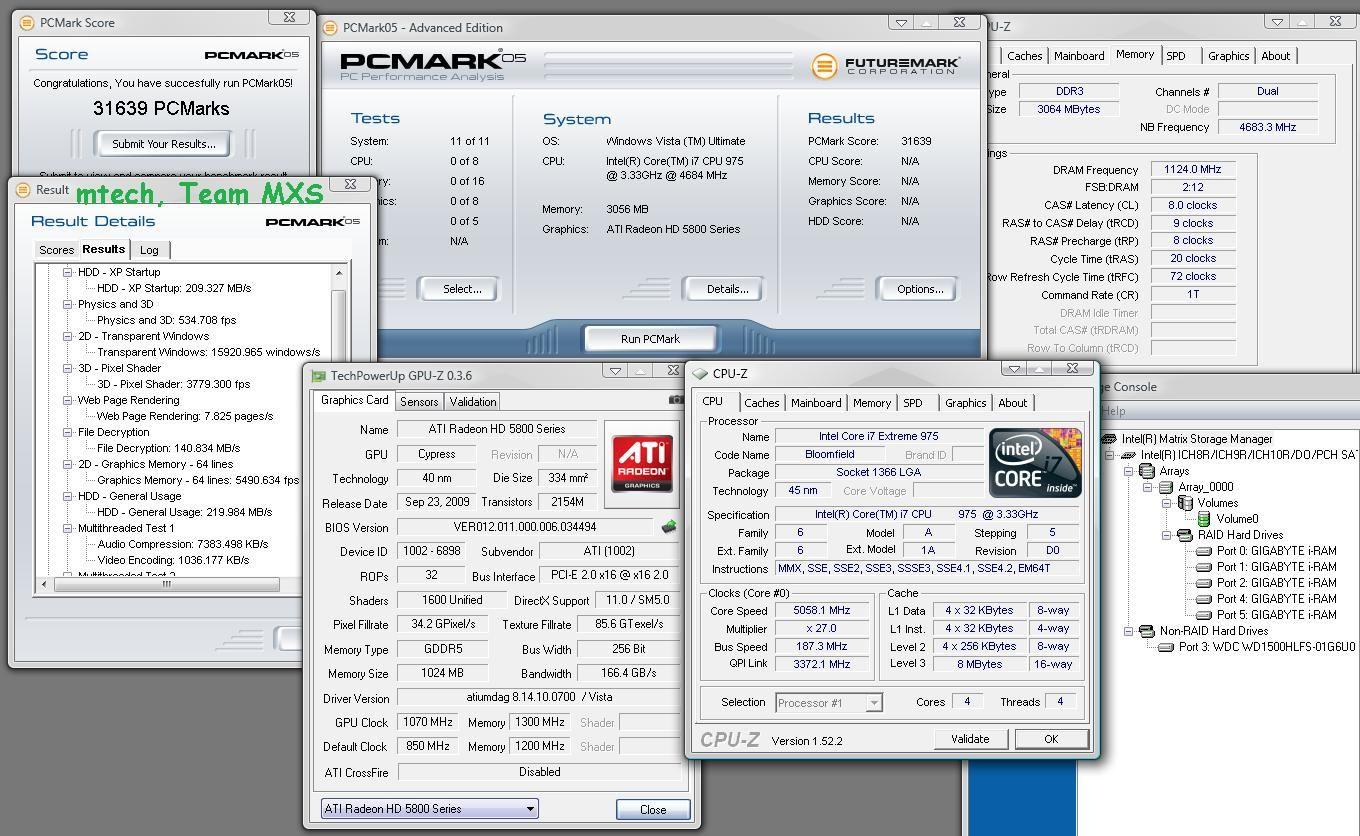Open the Caches tab in front CPU-Z window

(x=761, y=403)
